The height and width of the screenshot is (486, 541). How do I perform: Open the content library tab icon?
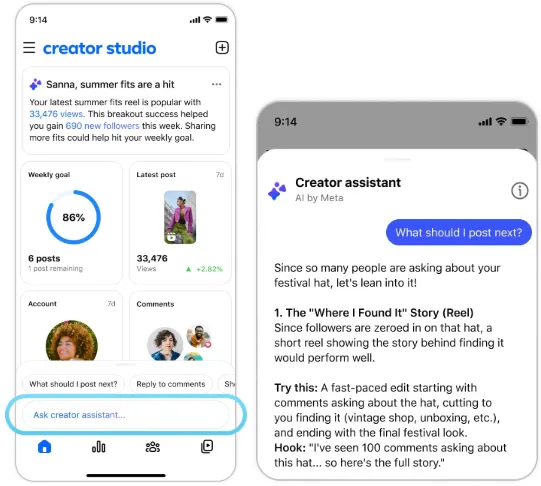(207, 446)
